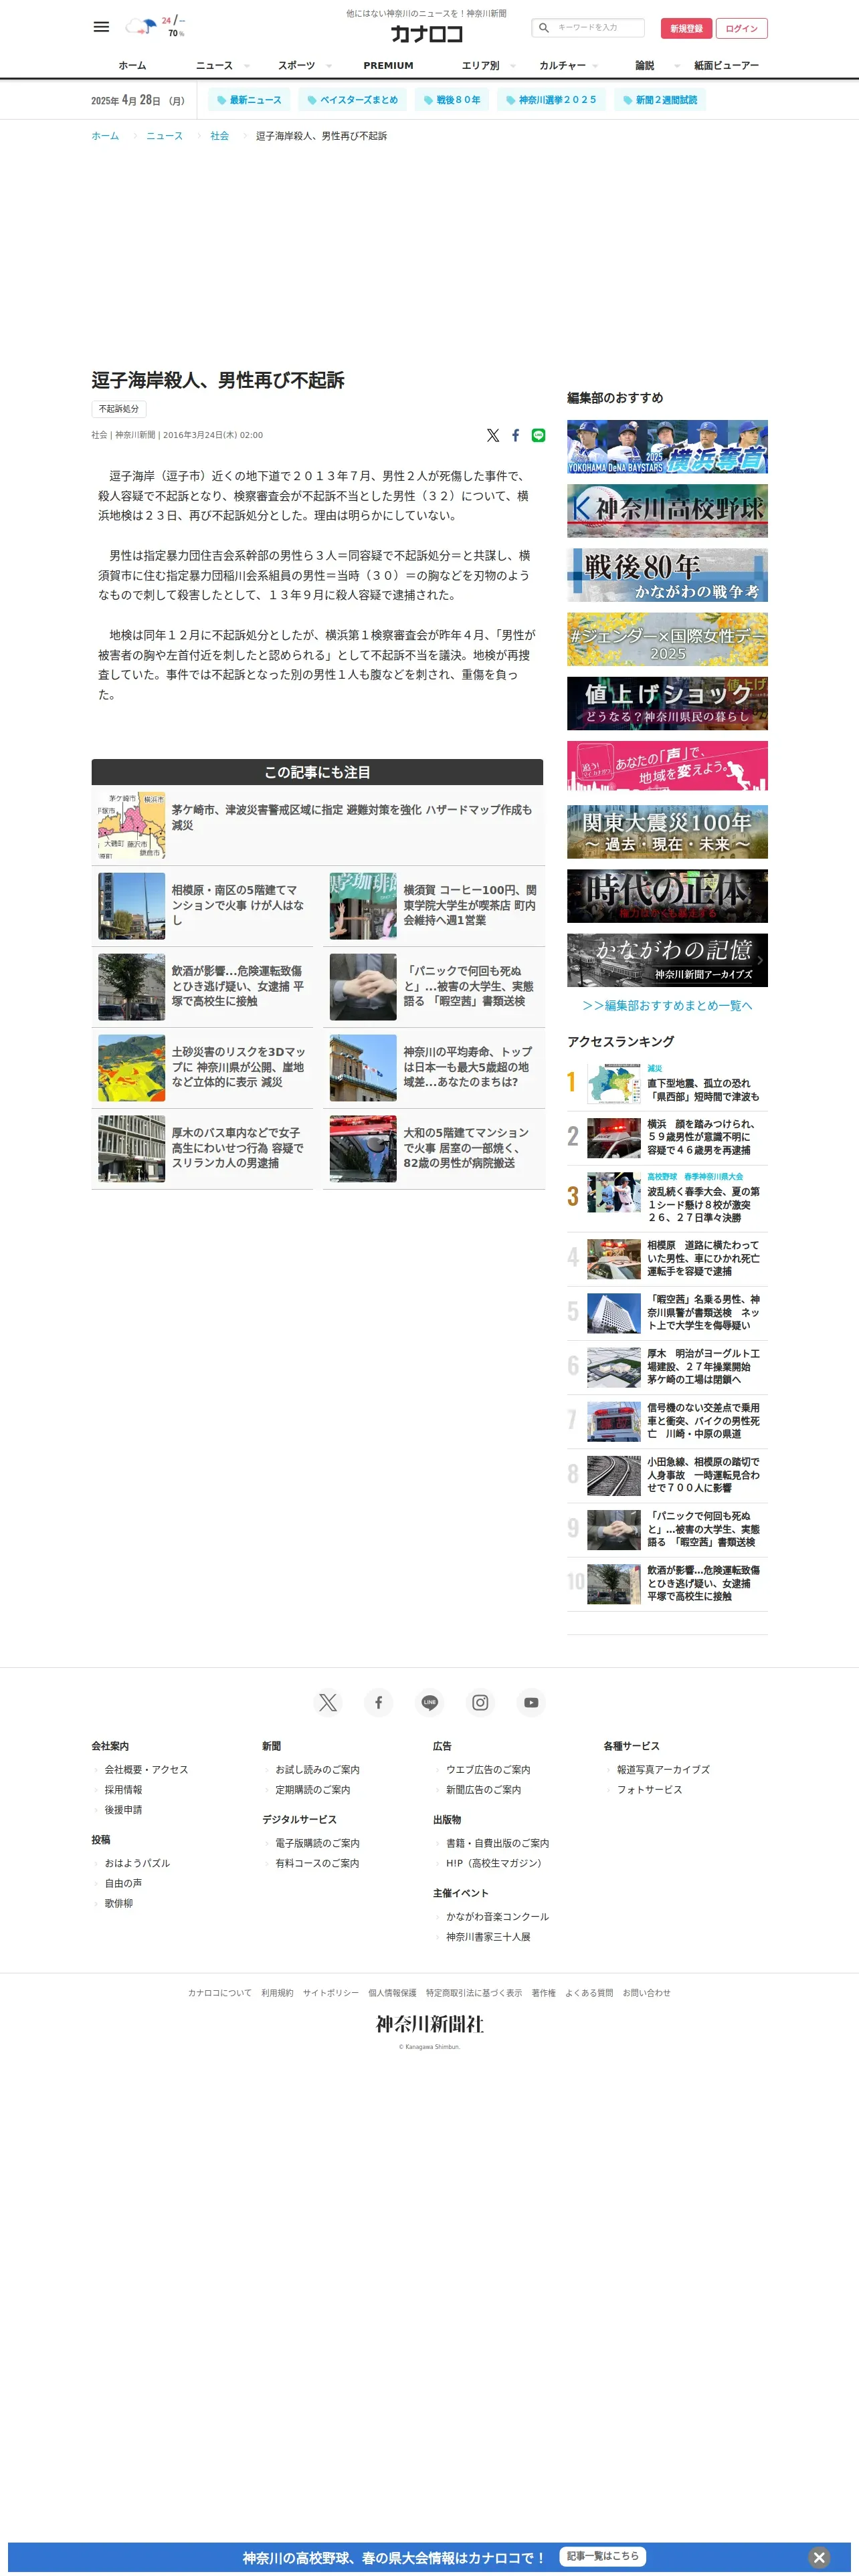Screen dimensions: 859x2576
Task: Open 横須賀 コーヒー100円 article
Action: tap(434, 906)
